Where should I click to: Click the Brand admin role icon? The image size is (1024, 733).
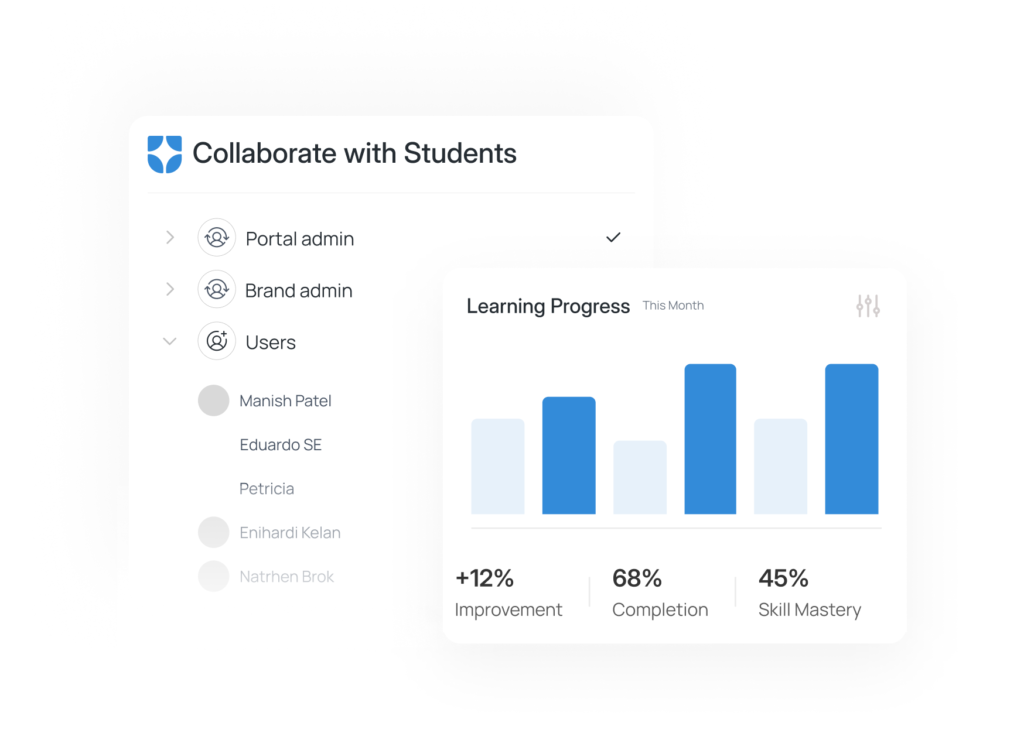click(x=216, y=290)
